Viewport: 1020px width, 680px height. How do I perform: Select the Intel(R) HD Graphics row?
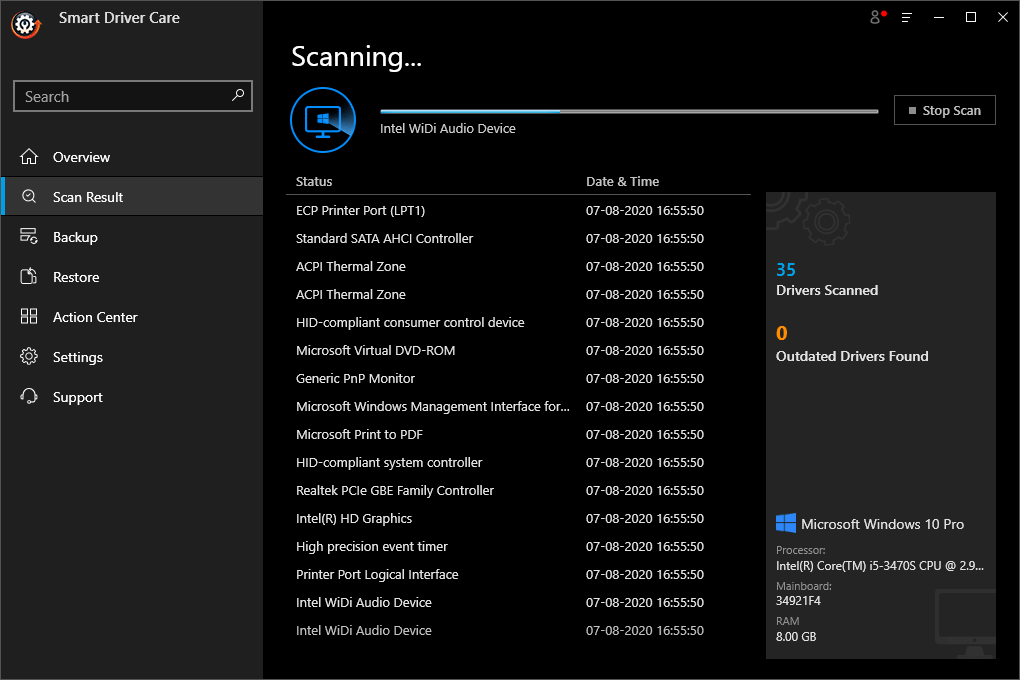[354, 518]
